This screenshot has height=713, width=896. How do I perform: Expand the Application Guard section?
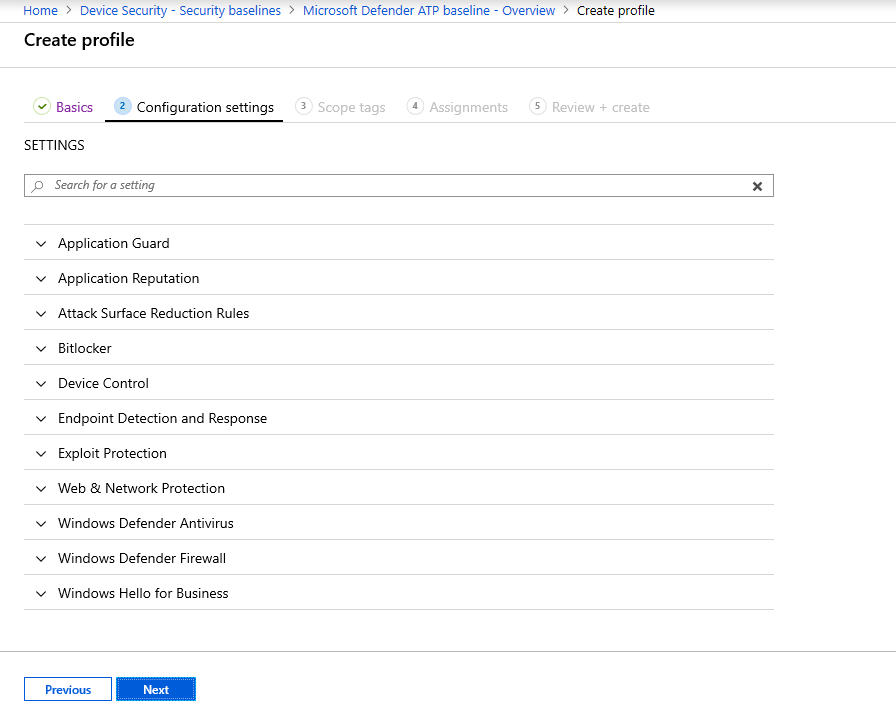coord(113,243)
